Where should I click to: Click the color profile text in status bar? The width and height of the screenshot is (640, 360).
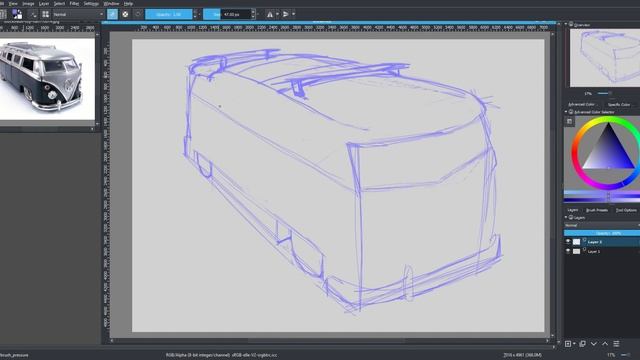222,355
